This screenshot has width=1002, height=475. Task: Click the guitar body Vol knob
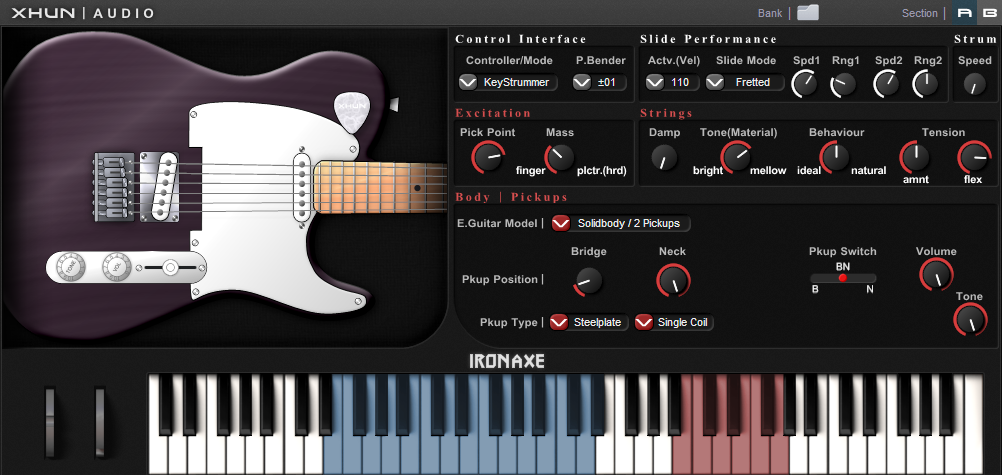coord(117,267)
